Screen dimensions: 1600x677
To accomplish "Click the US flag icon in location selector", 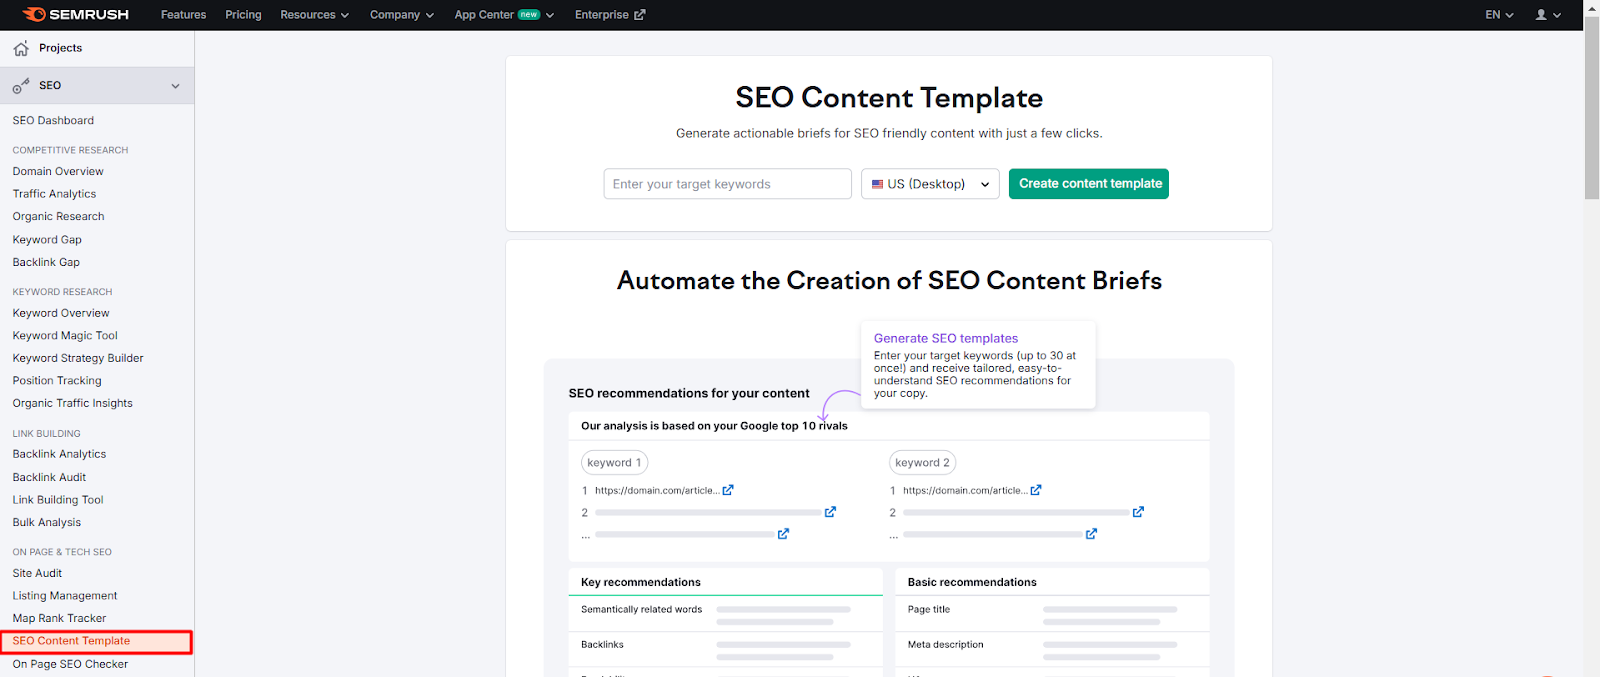I will click(x=877, y=184).
